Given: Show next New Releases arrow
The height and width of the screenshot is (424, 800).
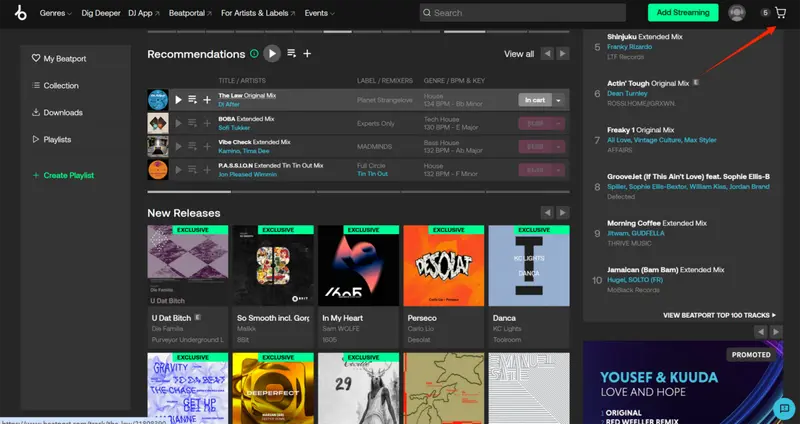Looking at the screenshot, I should pyautogui.click(x=563, y=213).
